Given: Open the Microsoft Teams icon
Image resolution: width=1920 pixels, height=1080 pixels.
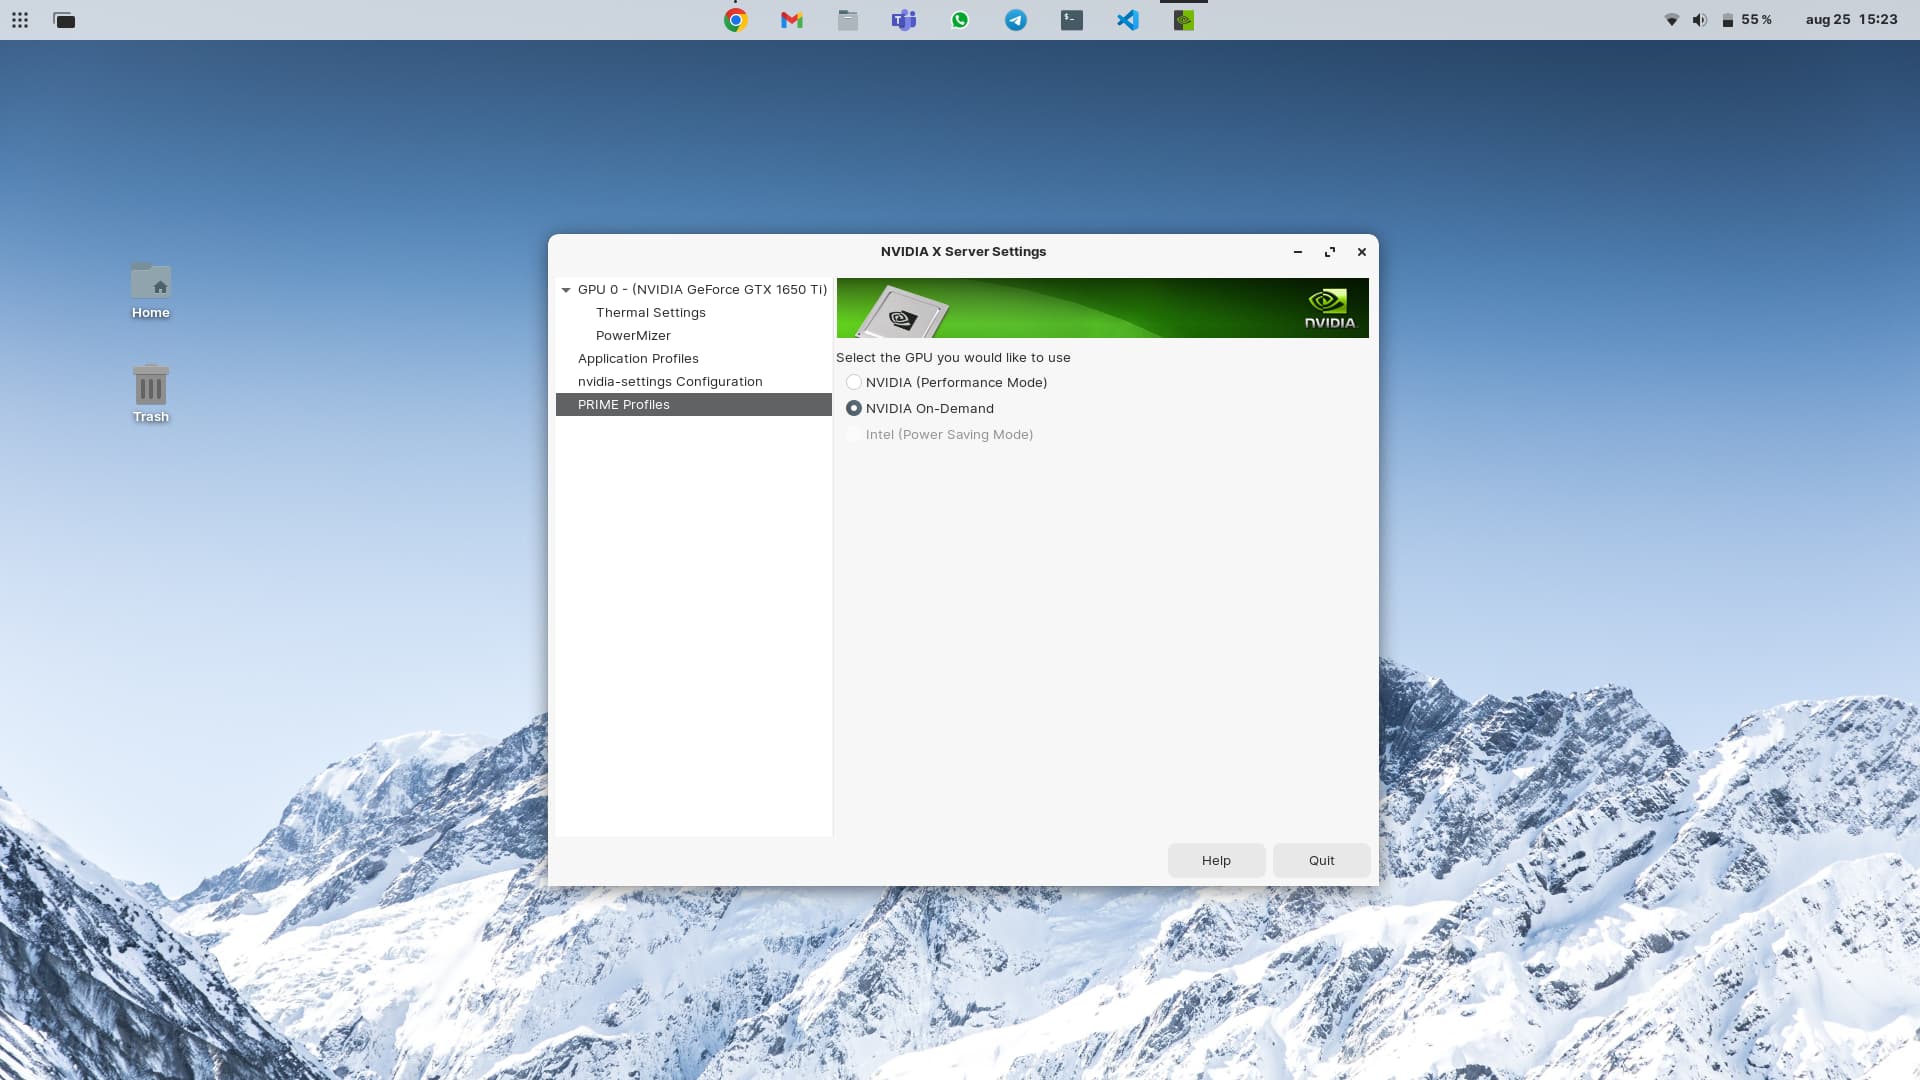Looking at the screenshot, I should 904,20.
